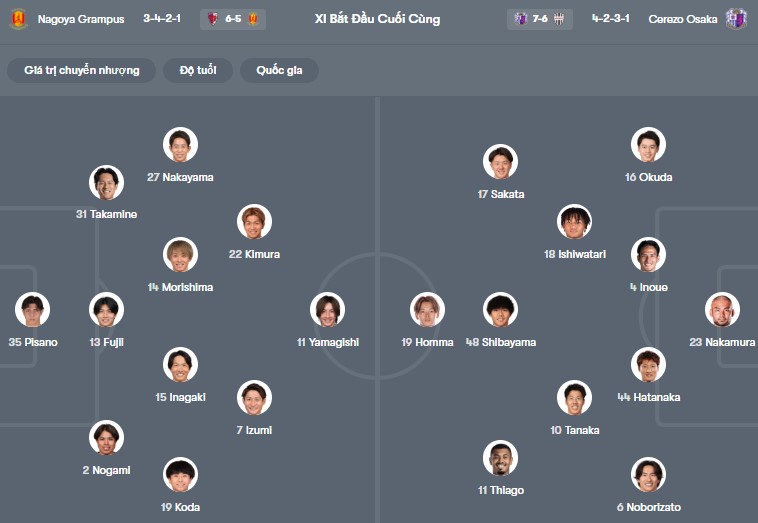
Task: Open the Cerezo Osaka team name link
Action: pyautogui.click(x=682, y=19)
